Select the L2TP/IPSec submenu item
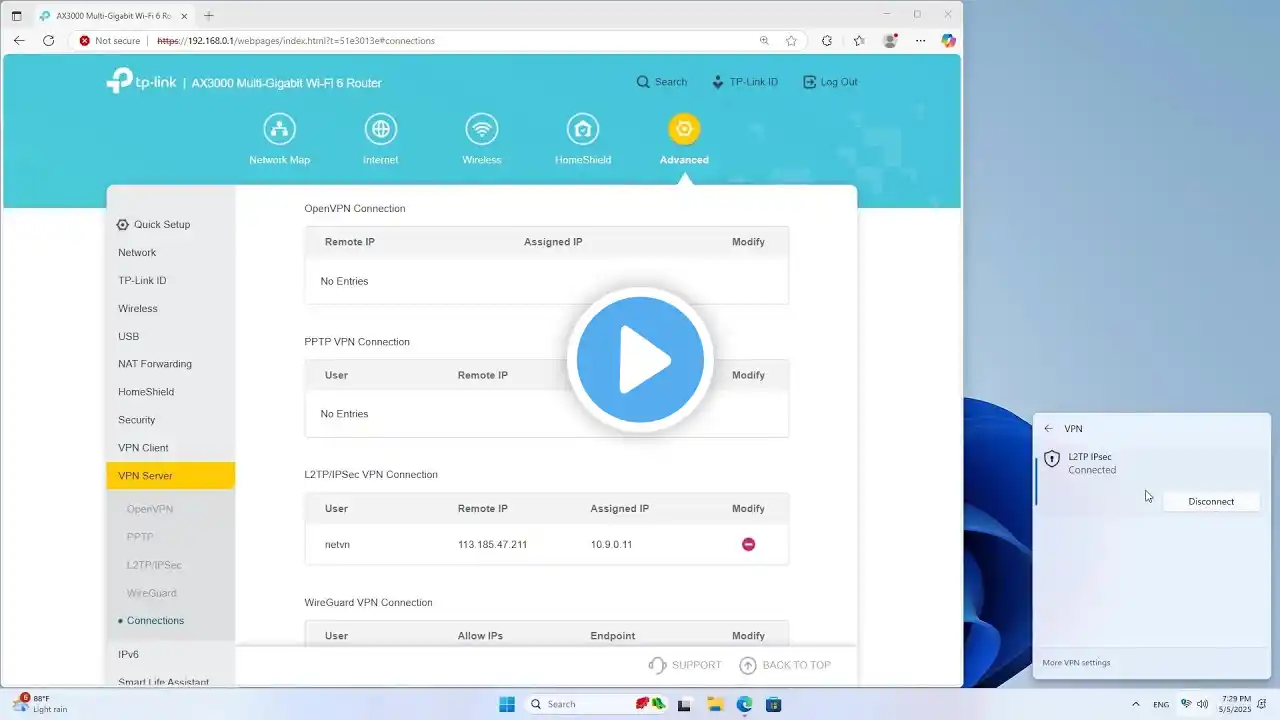The width and height of the screenshot is (1280, 720). pyautogui.click(x=154, y=565)
